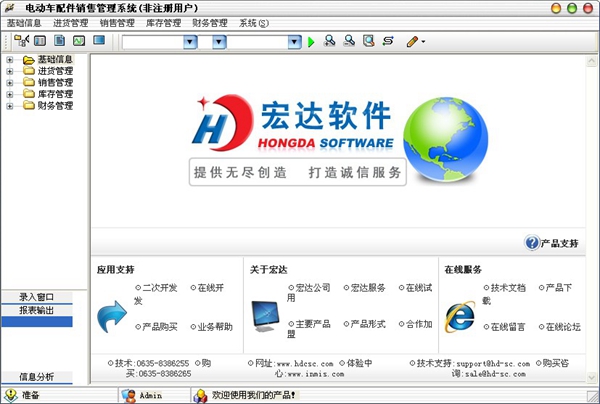Click inside the first toolbar combo input field
The height and width of the screenshot is (404, 600).
[153, 42]
